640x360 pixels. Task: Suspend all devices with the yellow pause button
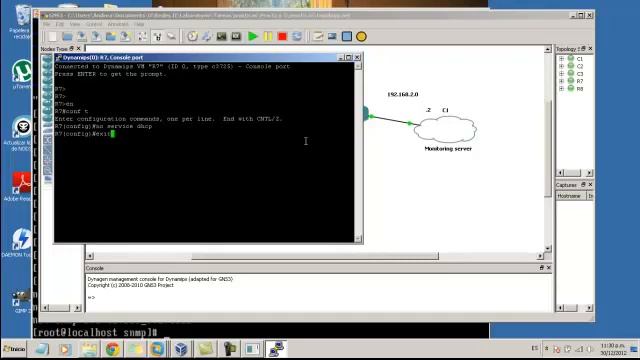[x=268, y=37]
